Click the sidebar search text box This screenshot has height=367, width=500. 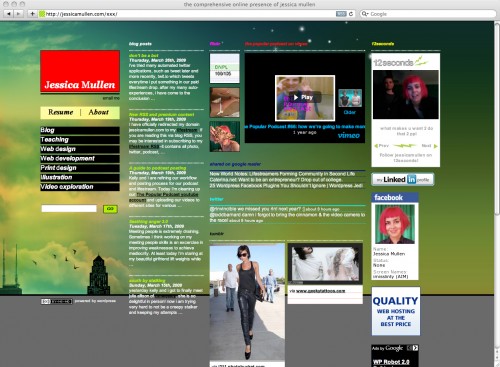click(x=69, y=209)
